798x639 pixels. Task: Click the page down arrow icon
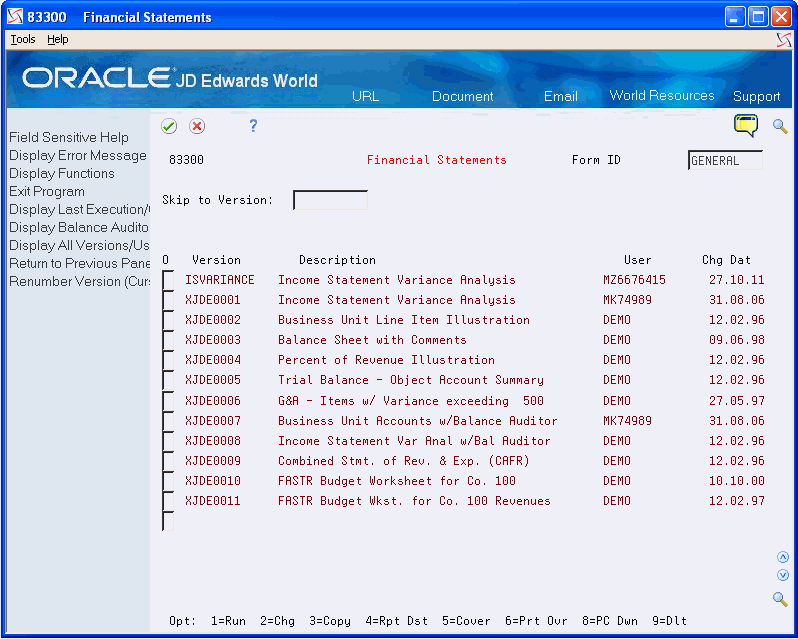click(783, 575)
